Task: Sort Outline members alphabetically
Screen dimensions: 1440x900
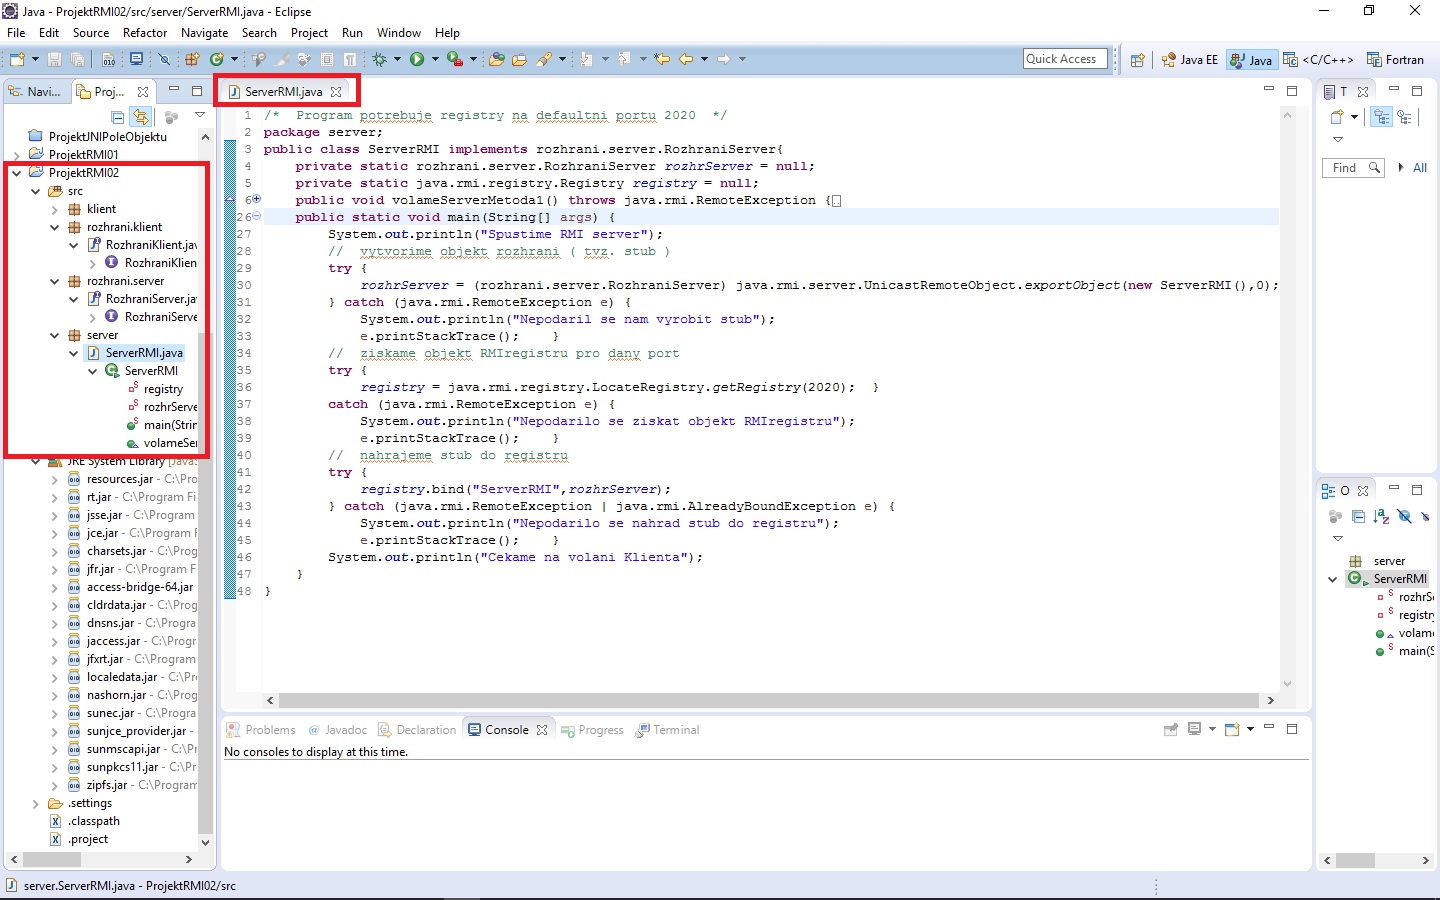Action: tap(1382, 517)
